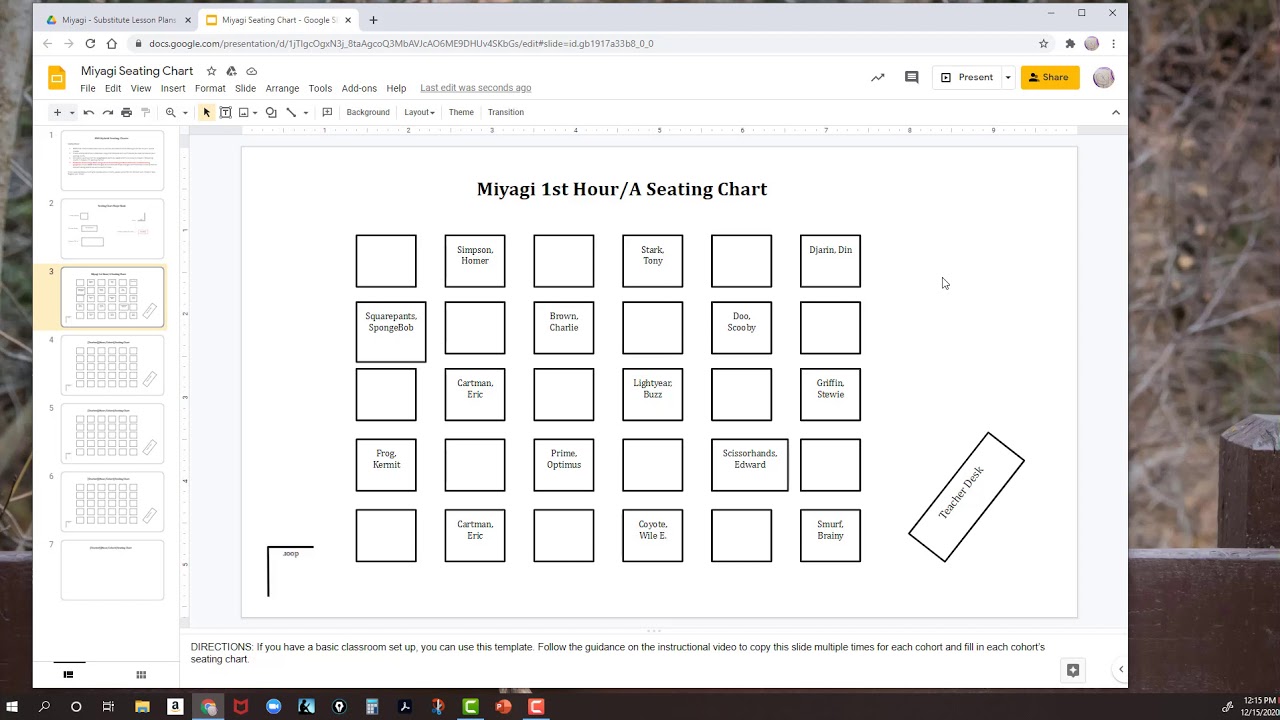
Task: Open the new slide layout dropdown arrow
Action: (72, 112)
